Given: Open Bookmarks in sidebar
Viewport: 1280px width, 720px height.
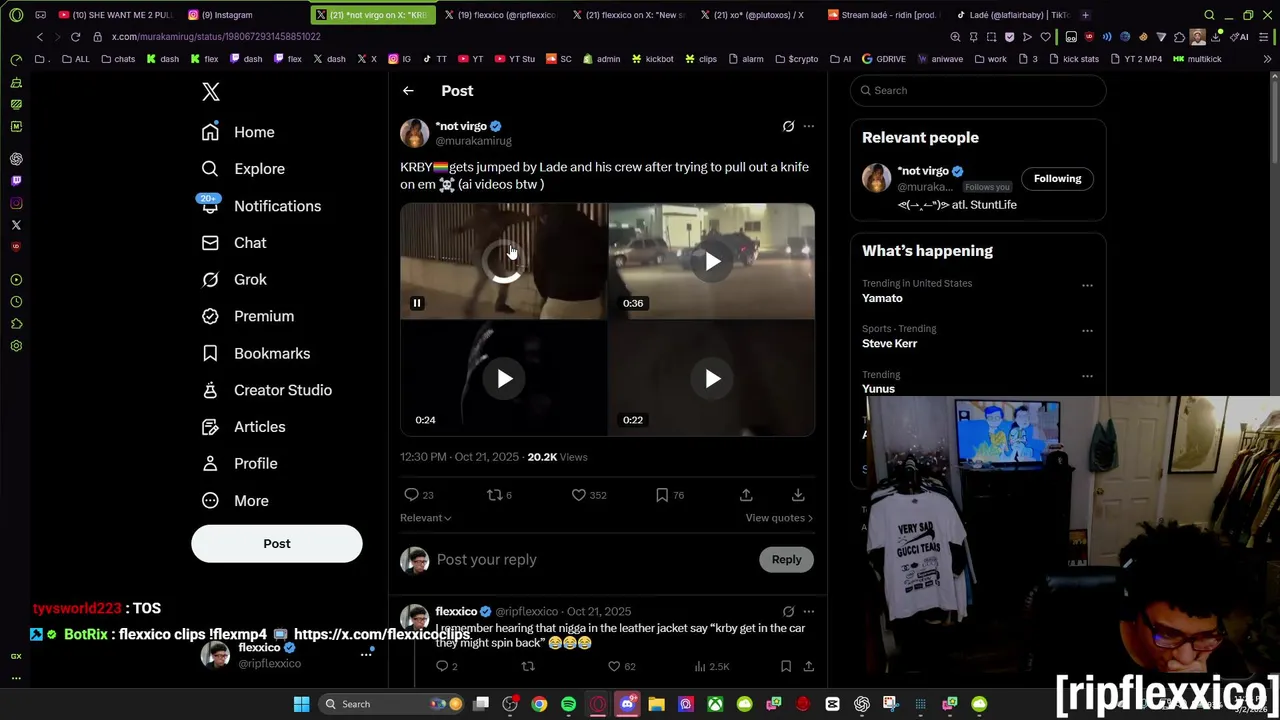Looking at the screenshot, I should click(x=256, y=353).
